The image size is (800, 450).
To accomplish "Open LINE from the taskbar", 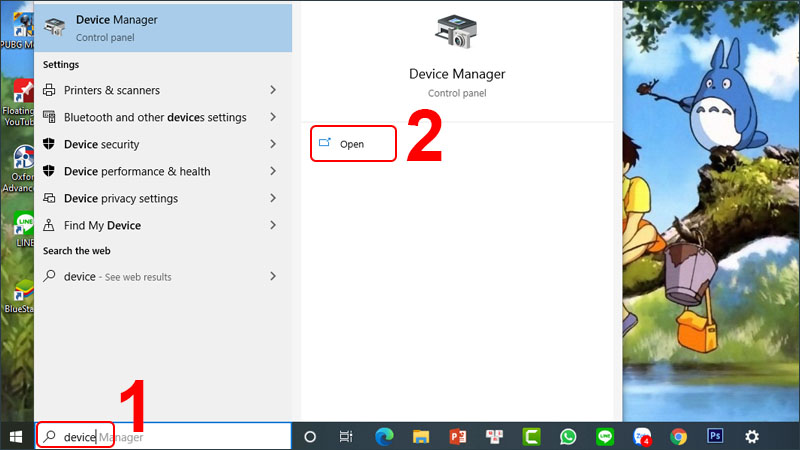I will pos(605,437).
